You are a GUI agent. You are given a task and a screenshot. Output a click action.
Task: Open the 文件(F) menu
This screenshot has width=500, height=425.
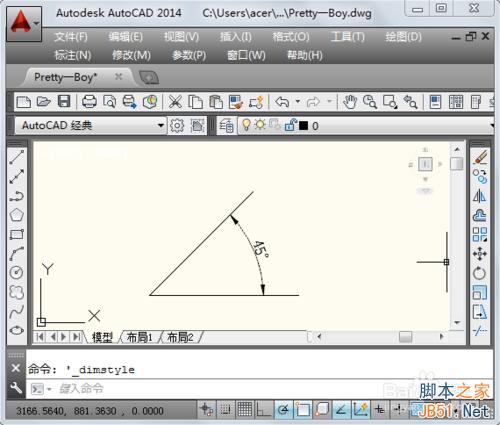(71, 37)
